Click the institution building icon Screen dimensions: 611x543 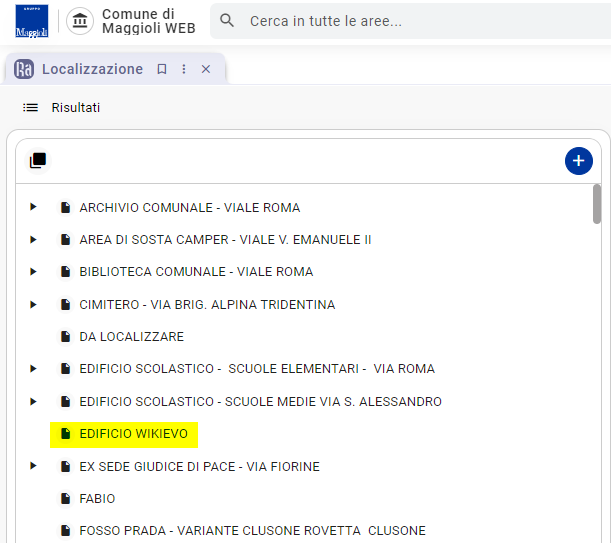coord(80,21)
